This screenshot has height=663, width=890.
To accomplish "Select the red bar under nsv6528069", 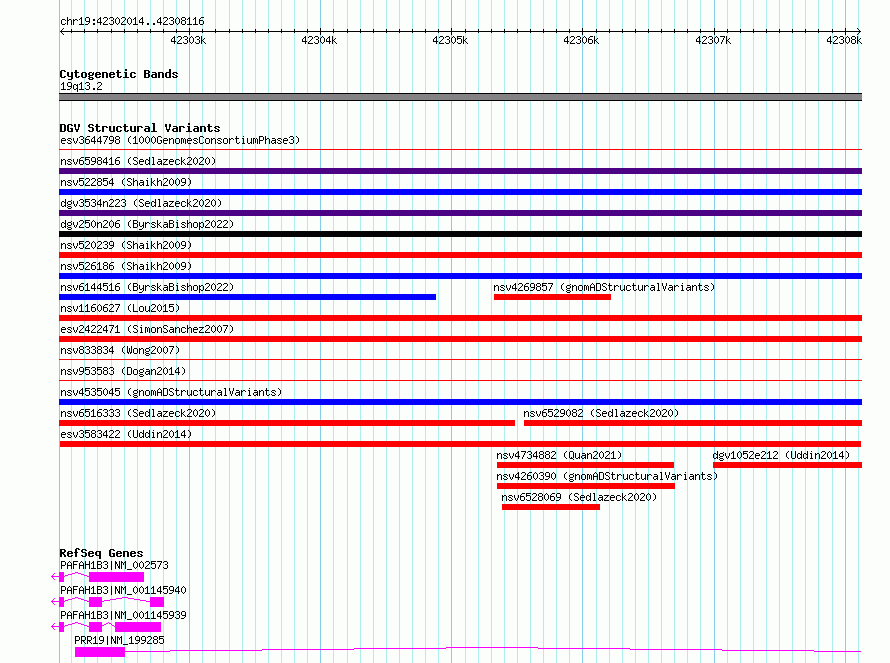I will point(551,507).
